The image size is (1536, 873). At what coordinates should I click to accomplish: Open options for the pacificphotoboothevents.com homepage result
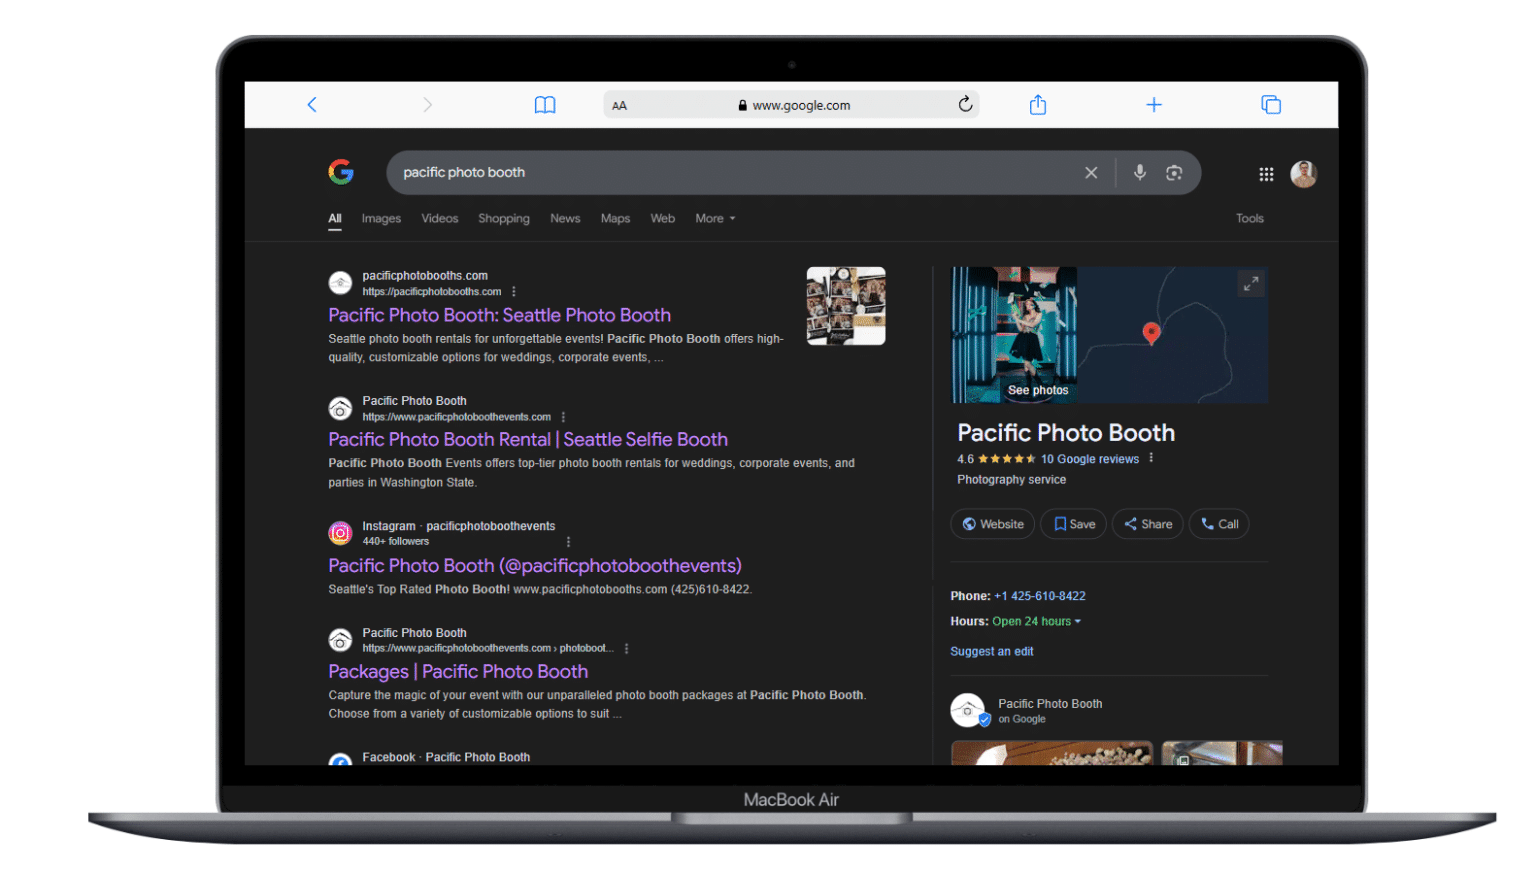(563, 417)
